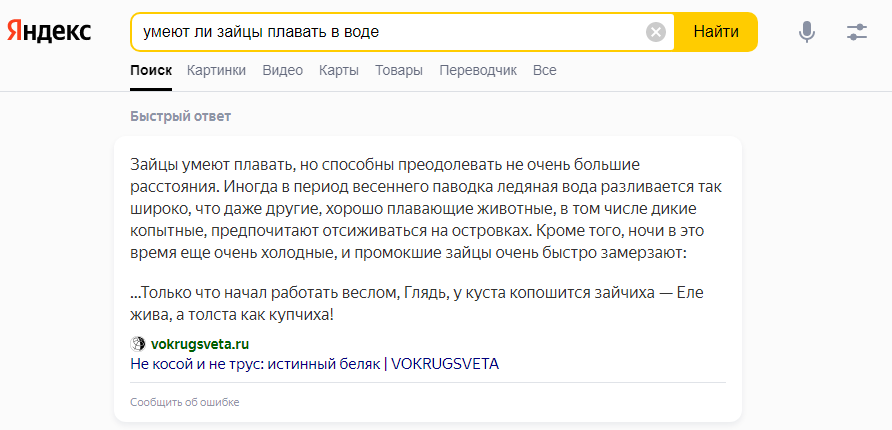Open the Товары tab

399,71
